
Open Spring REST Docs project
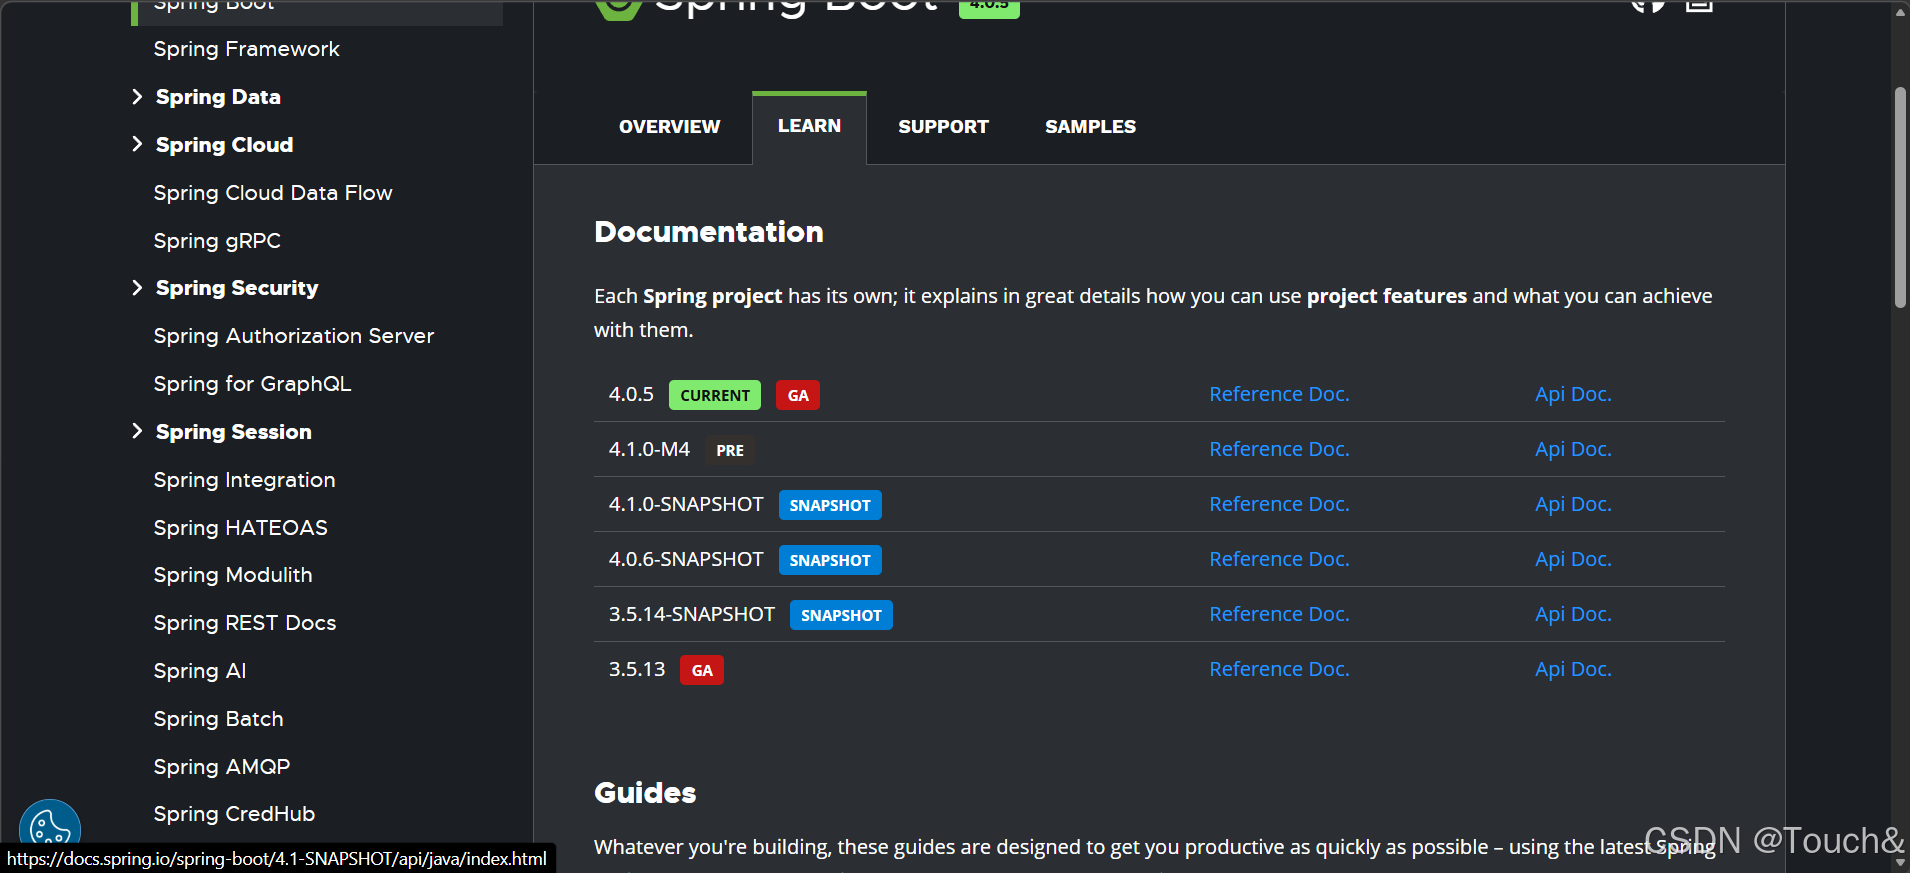point(245,623)
